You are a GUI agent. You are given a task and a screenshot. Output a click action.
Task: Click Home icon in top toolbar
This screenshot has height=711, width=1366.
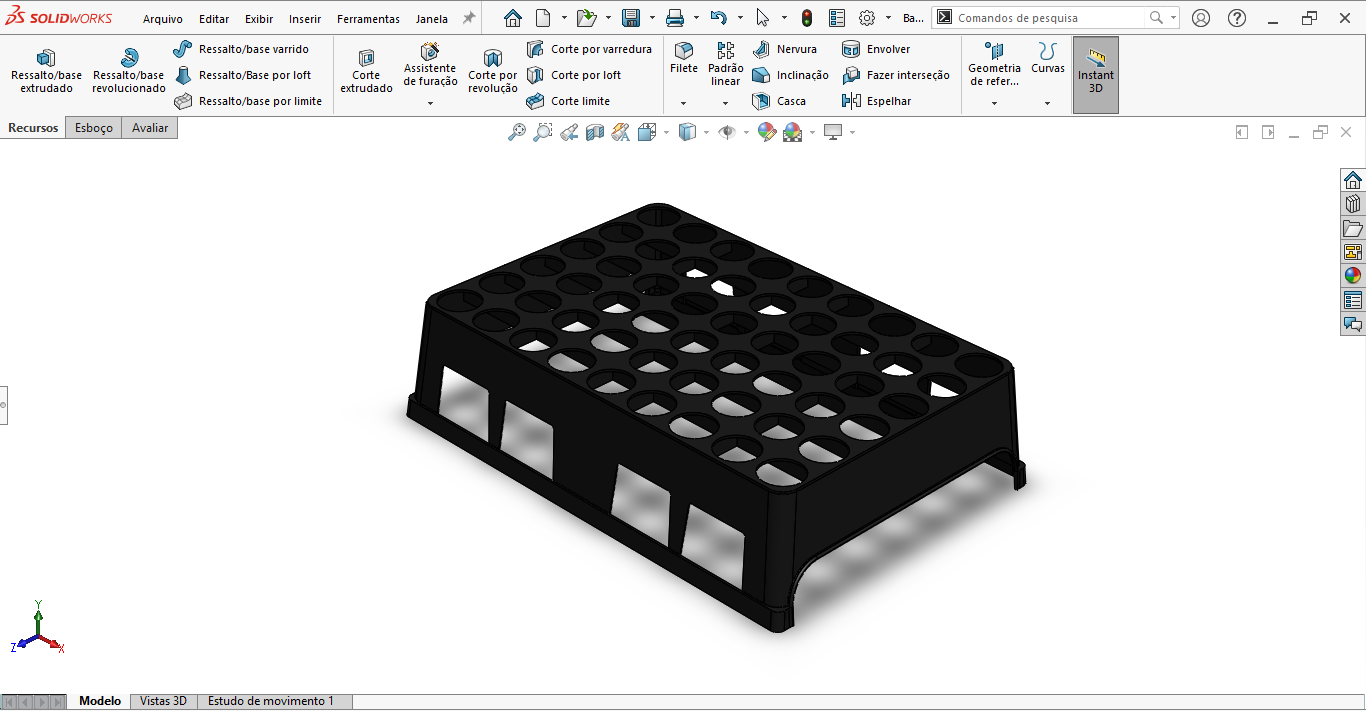pos(512,18)
